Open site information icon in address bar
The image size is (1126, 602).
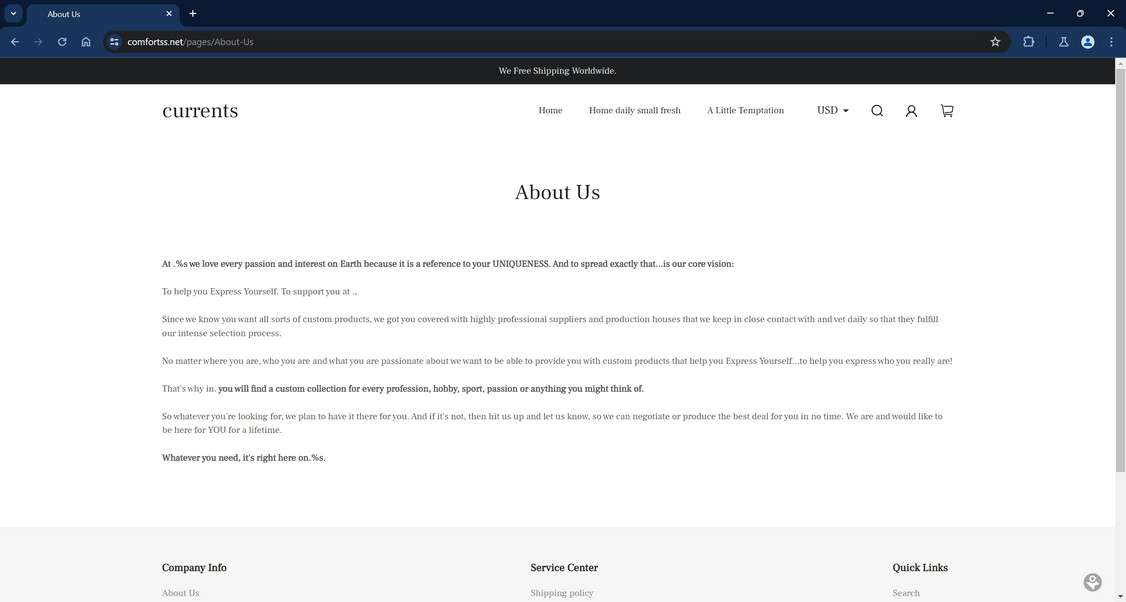114,42
